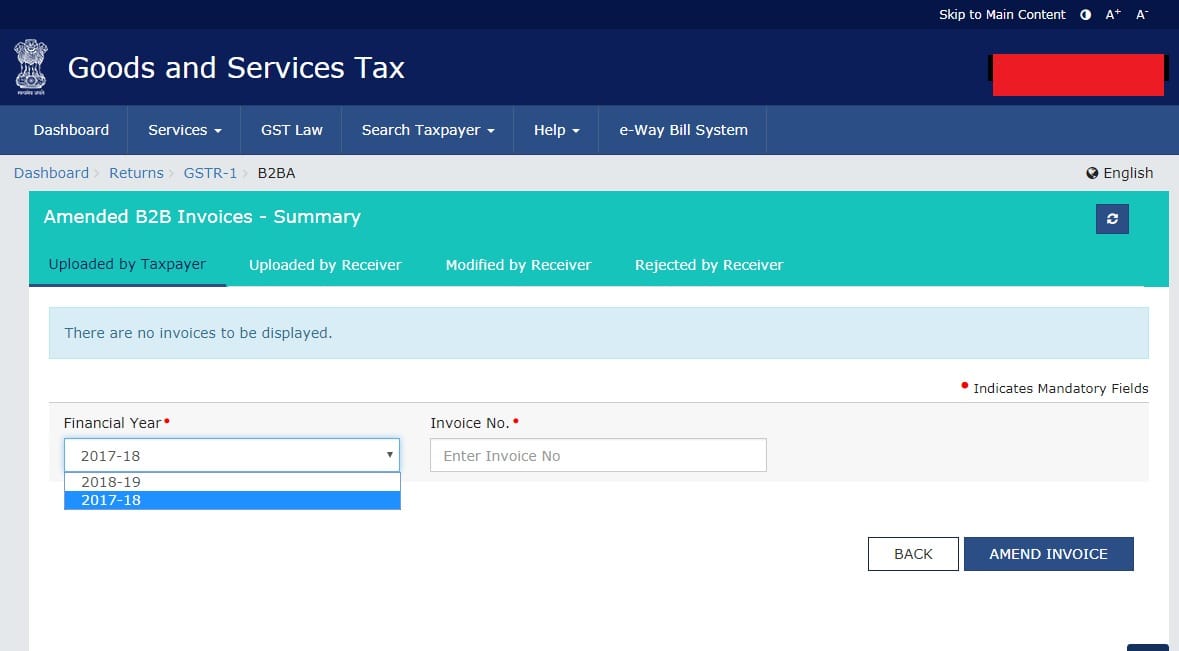
Task: Expand the Search Taxpayer dropdown
Action: click(426, 129)
